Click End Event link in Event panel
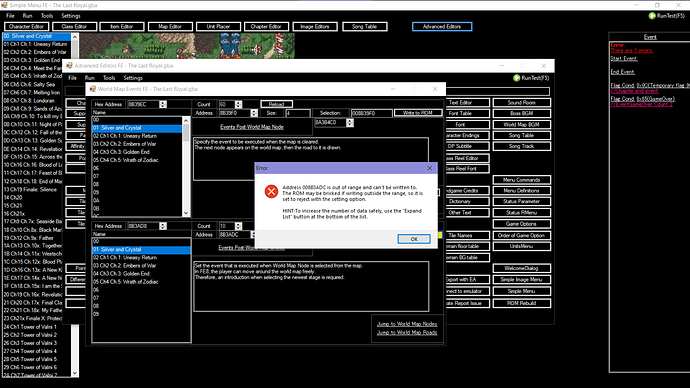 622,72
